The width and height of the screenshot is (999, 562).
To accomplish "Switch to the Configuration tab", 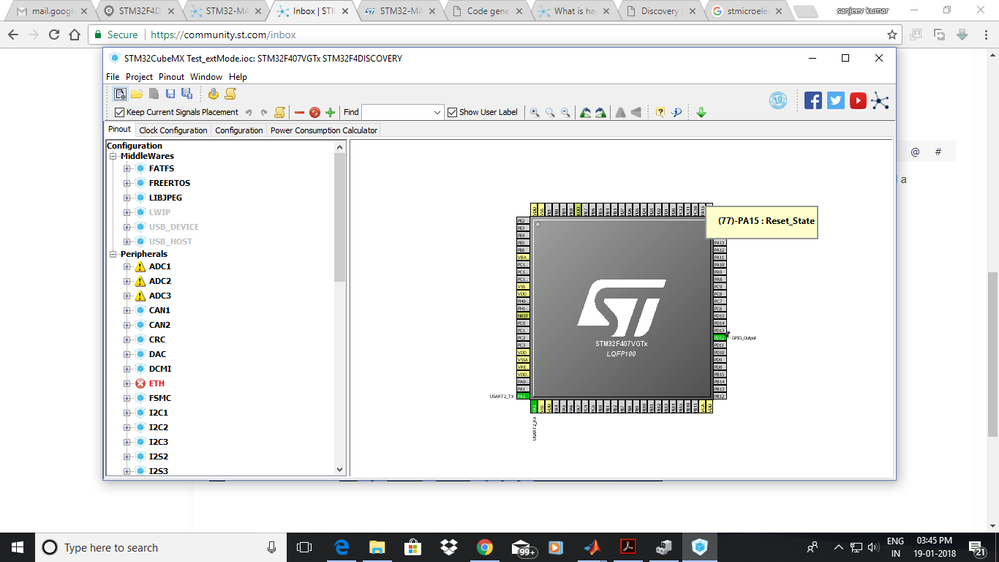I will 239,131.
